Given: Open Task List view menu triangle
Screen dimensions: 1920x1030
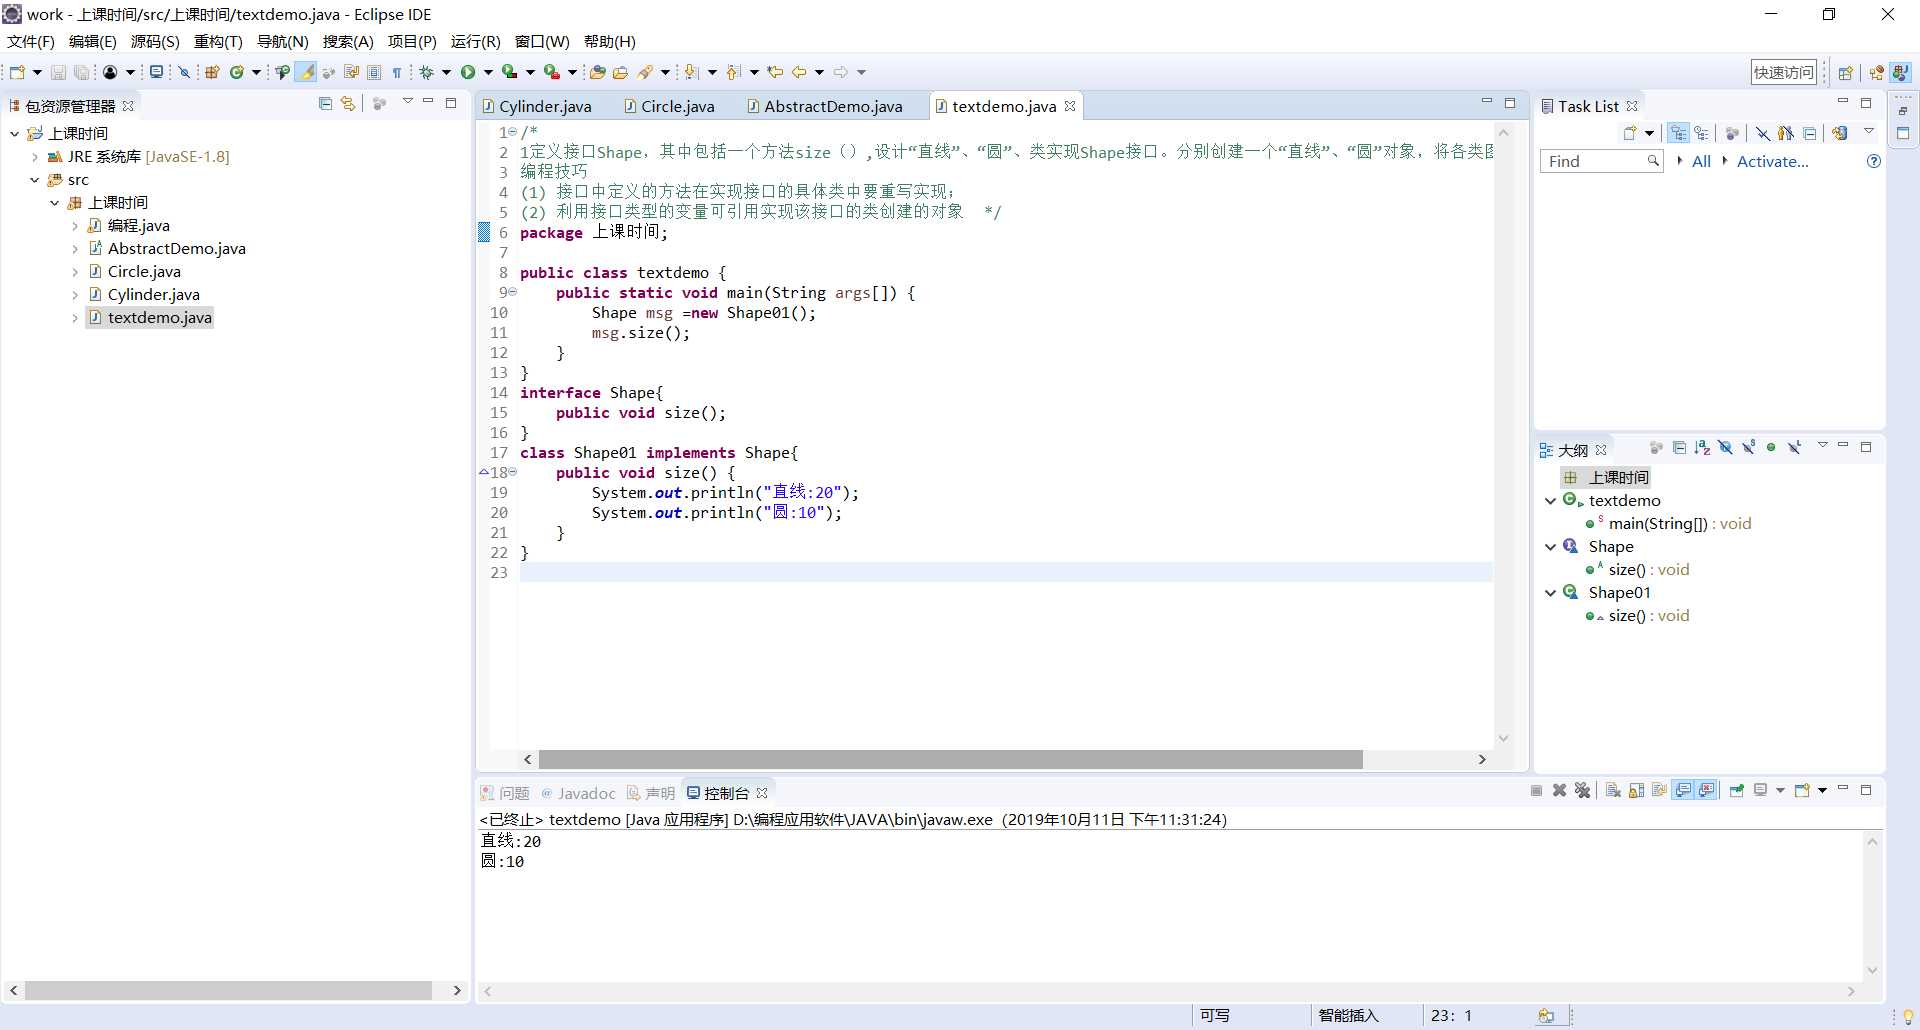Looking at the screenshot, I should tap(1869, 131).
